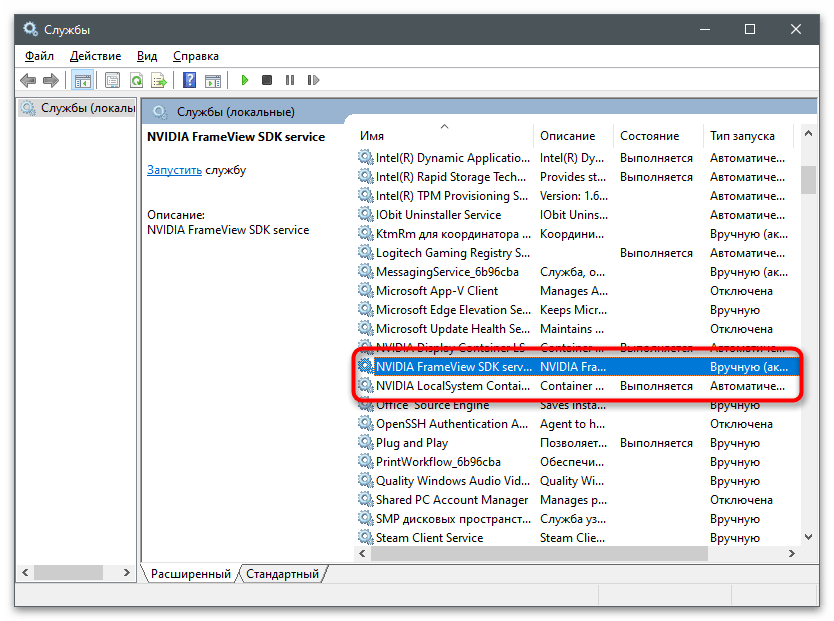The height and width of the screenshot is (621, 834).
Task: Click the Службы window title icon
Action: click(x=30, y=29)
